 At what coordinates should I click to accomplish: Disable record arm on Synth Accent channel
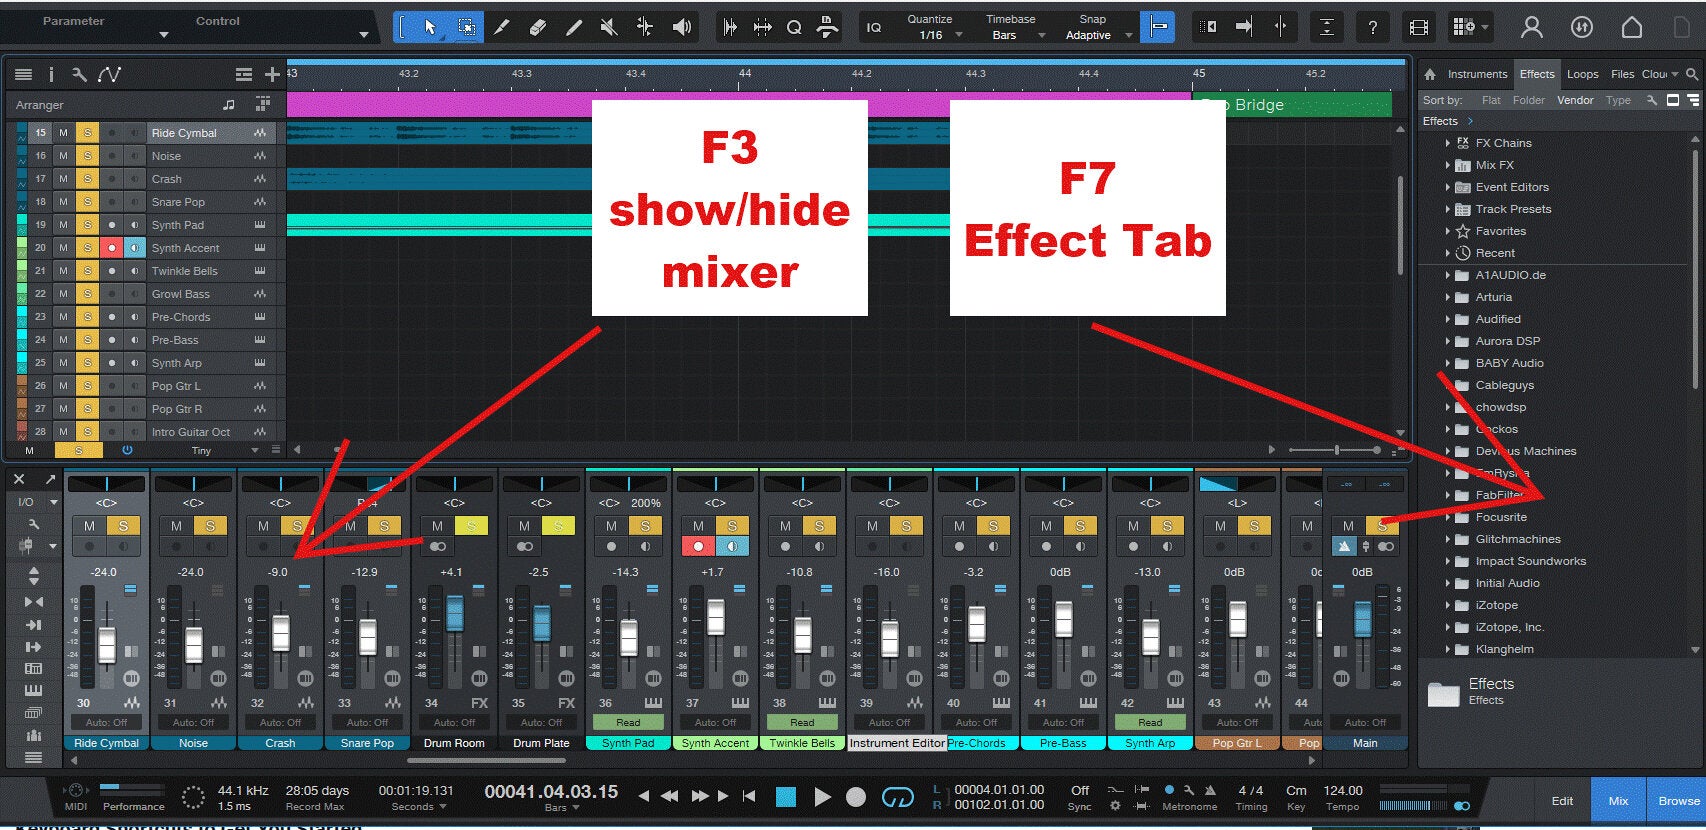coord(698,546)
